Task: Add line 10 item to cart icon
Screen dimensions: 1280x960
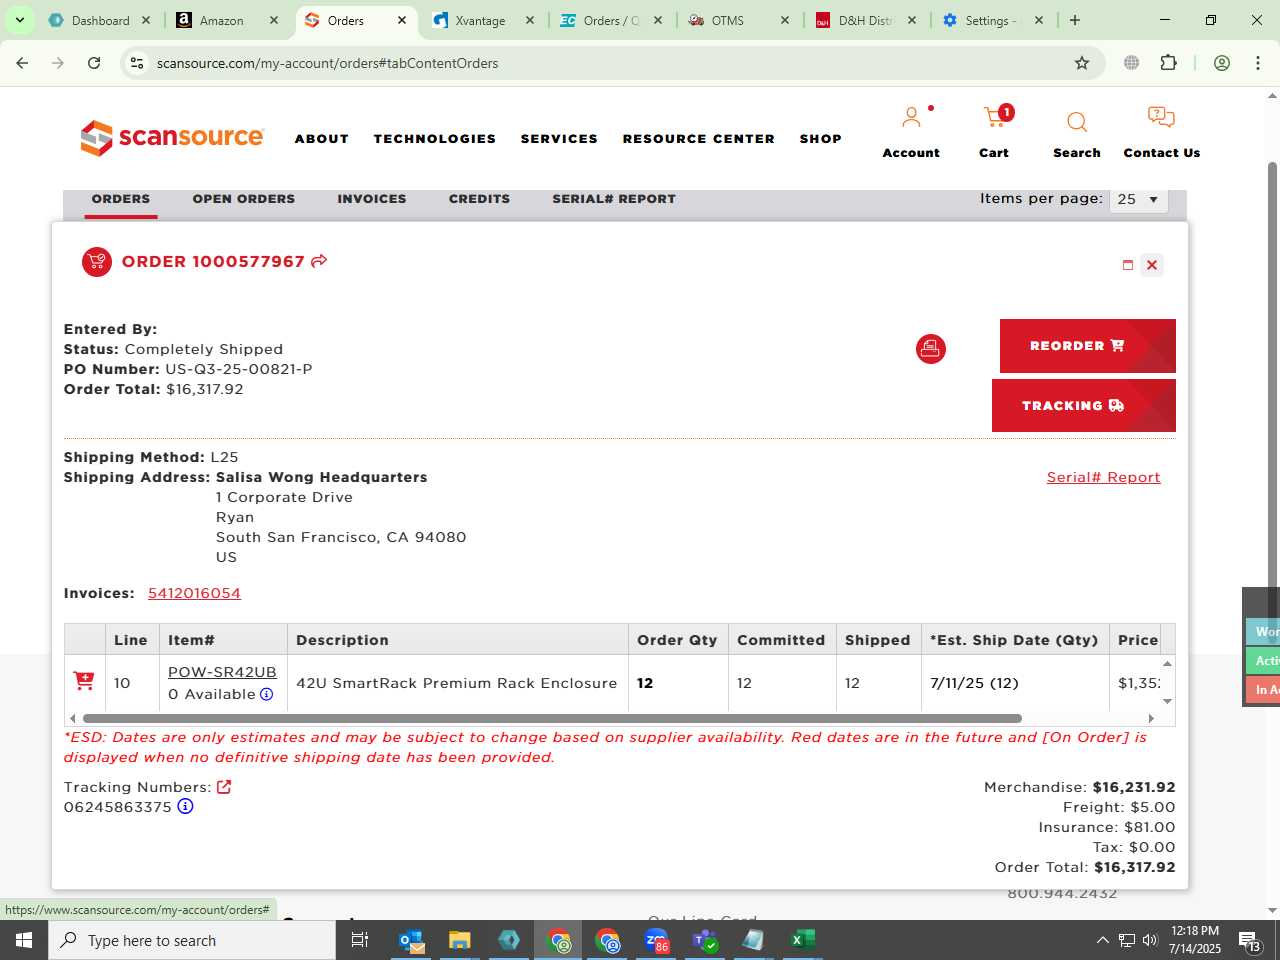Action: (84, 681)
